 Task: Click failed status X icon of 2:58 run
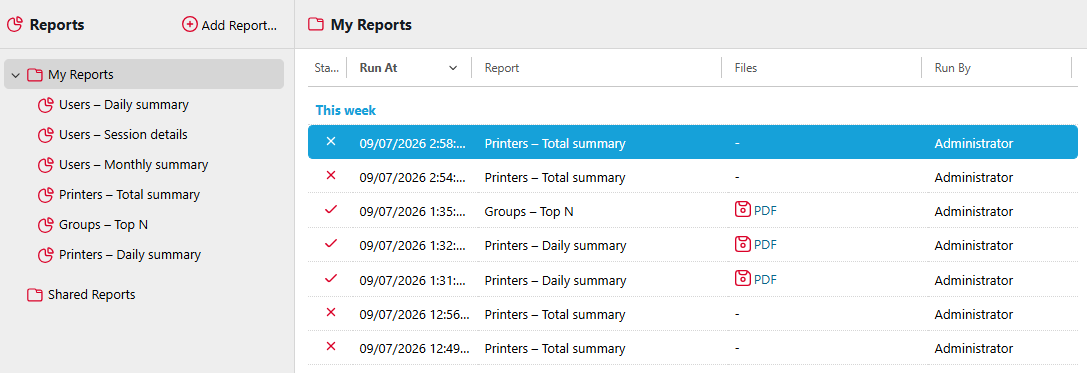[331, 141]
